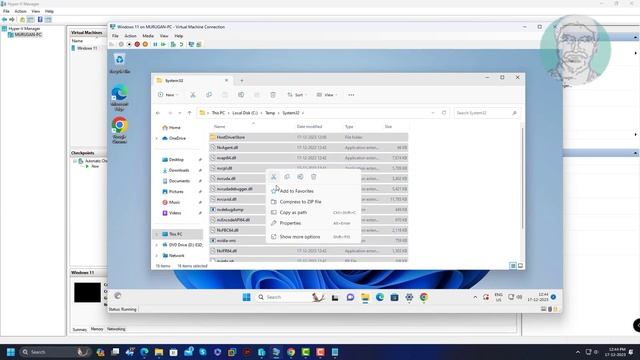The image size is (640, 360).
Task: Click the Copy icon in Explorer toolbar
Action: [x=209, y=95]
